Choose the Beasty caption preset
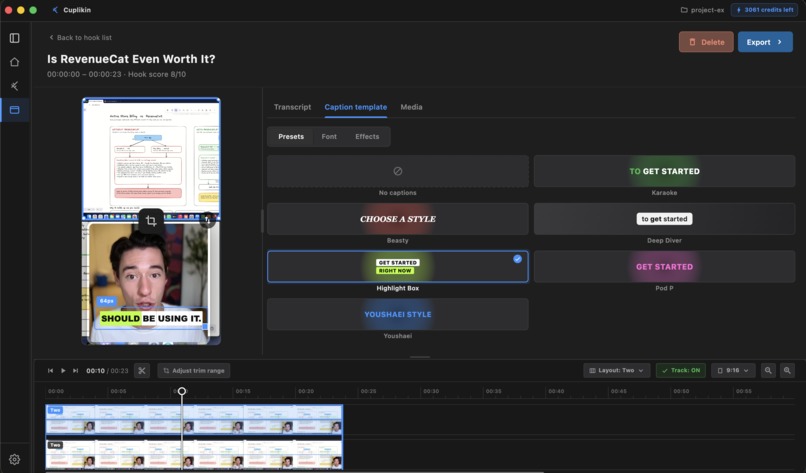This screenshot has height=473, width=806. click(x=398, y=219)
